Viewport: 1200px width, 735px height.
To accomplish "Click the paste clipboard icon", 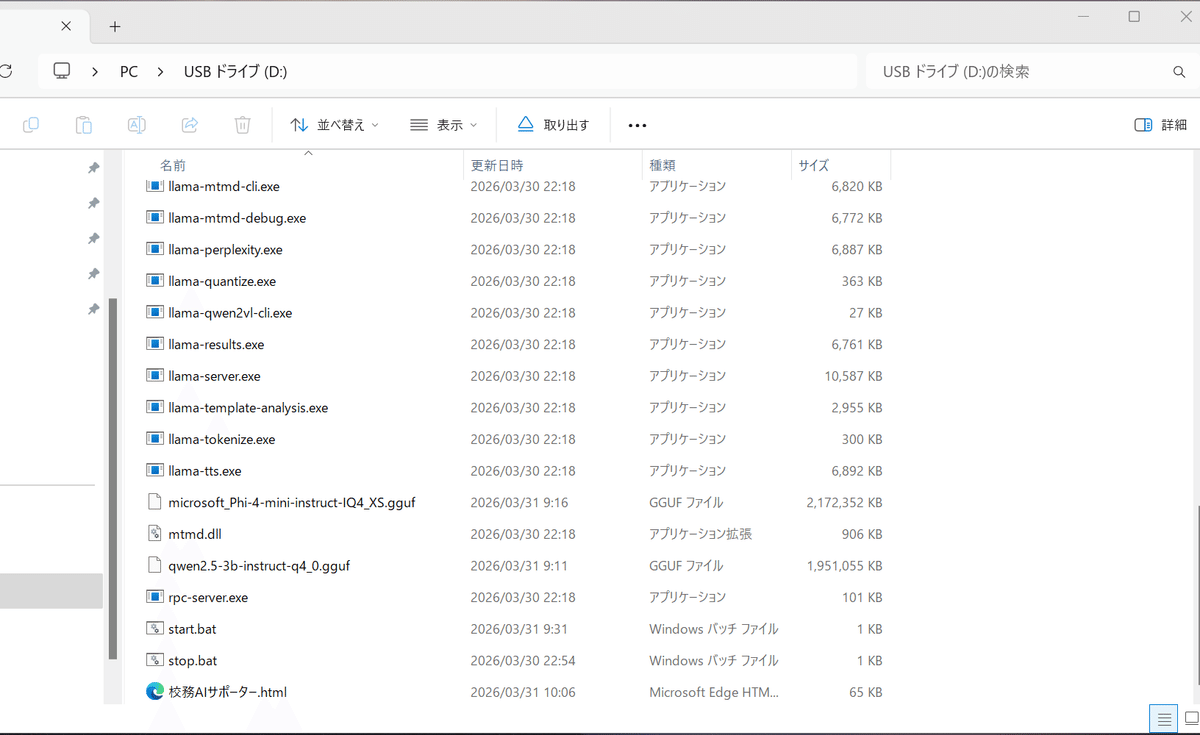I will pyautogui.click(x=84, y=125).
